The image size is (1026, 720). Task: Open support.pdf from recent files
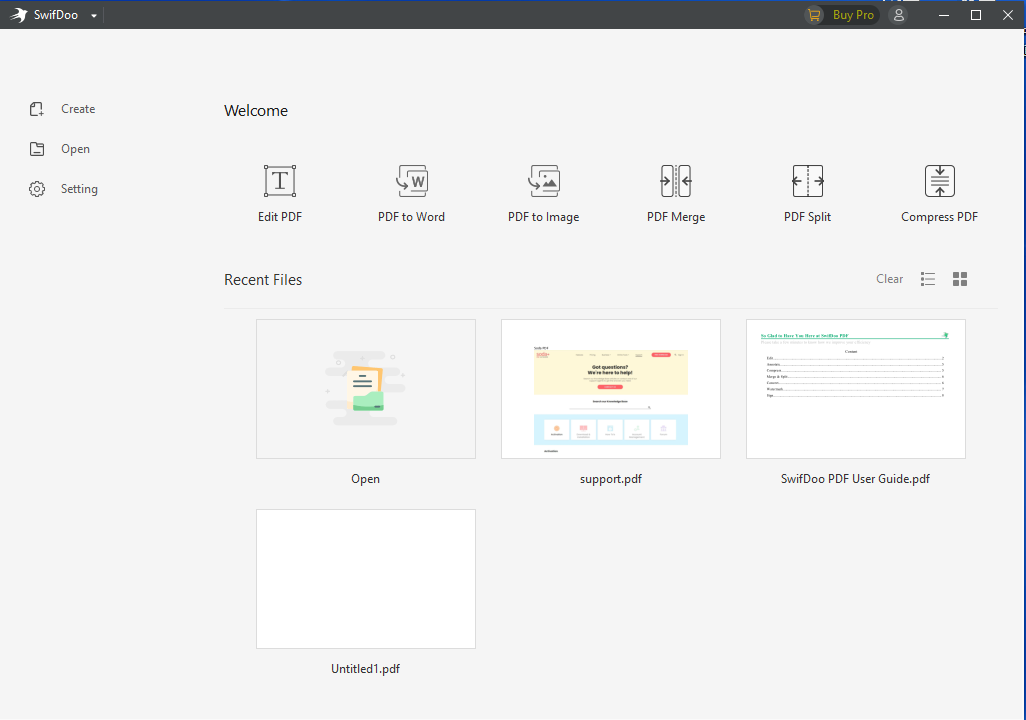click(610, 389)
